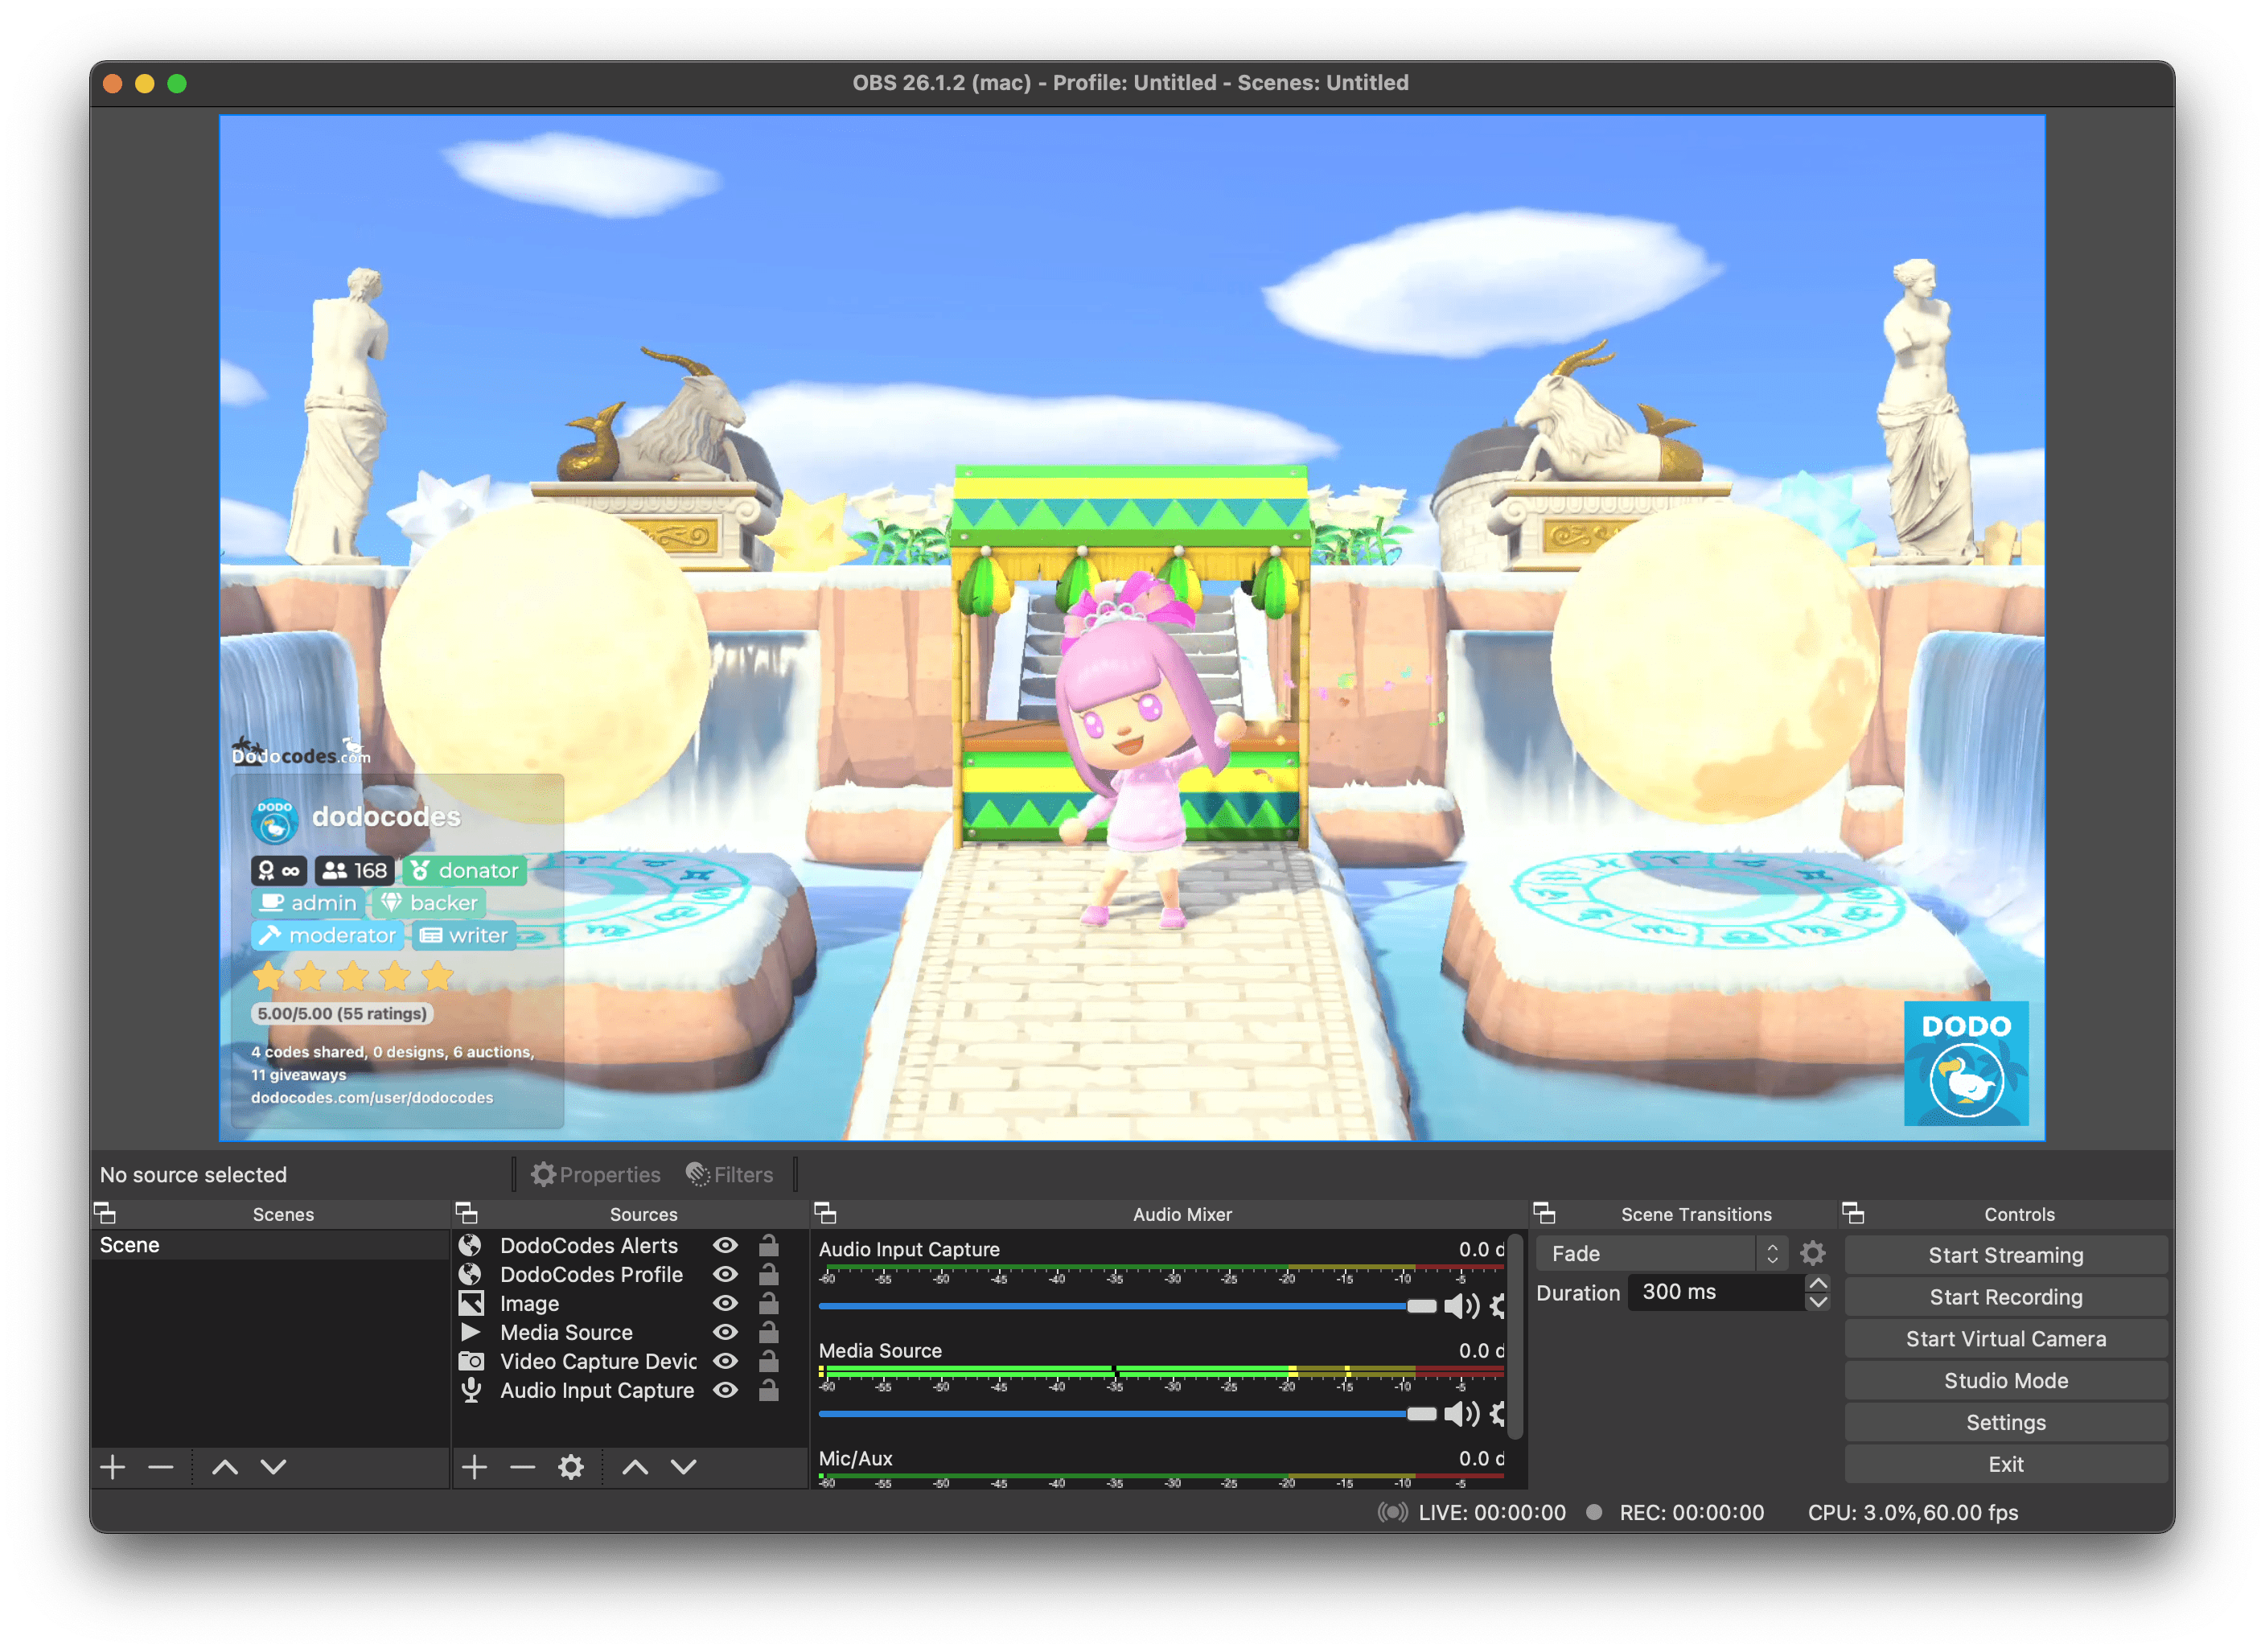Move scene down with arrow icon
This screenshot has width=2265, height=1652.
click(273, 1467)
